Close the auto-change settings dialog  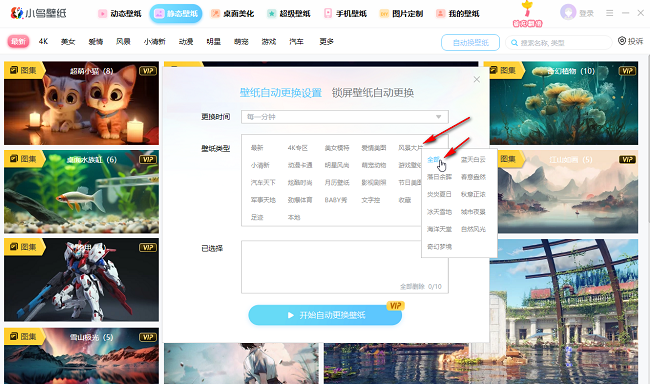pyautogui.click(x=477, y=79)
